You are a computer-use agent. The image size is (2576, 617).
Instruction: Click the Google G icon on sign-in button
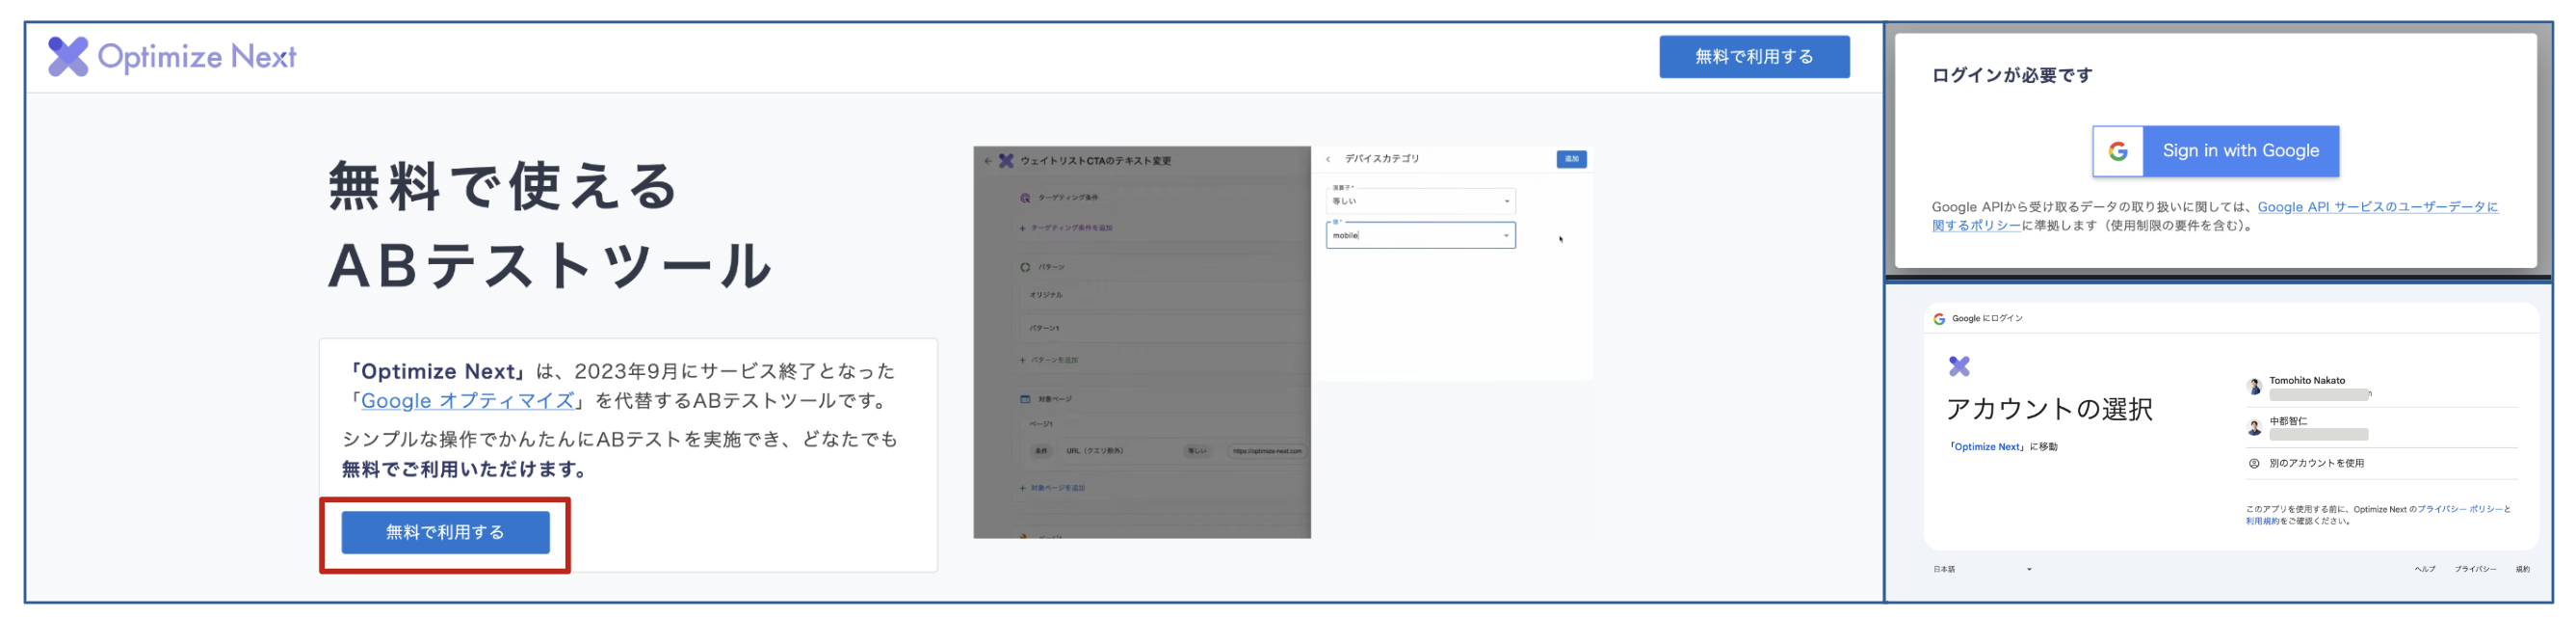(x=2117, y=151)
